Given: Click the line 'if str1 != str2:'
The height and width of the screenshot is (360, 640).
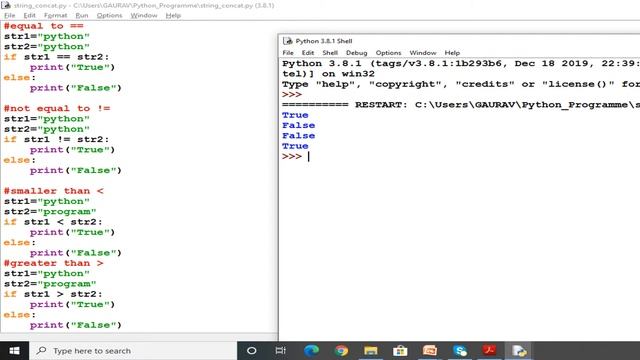Looking at the screenshot, I should 57,140.
